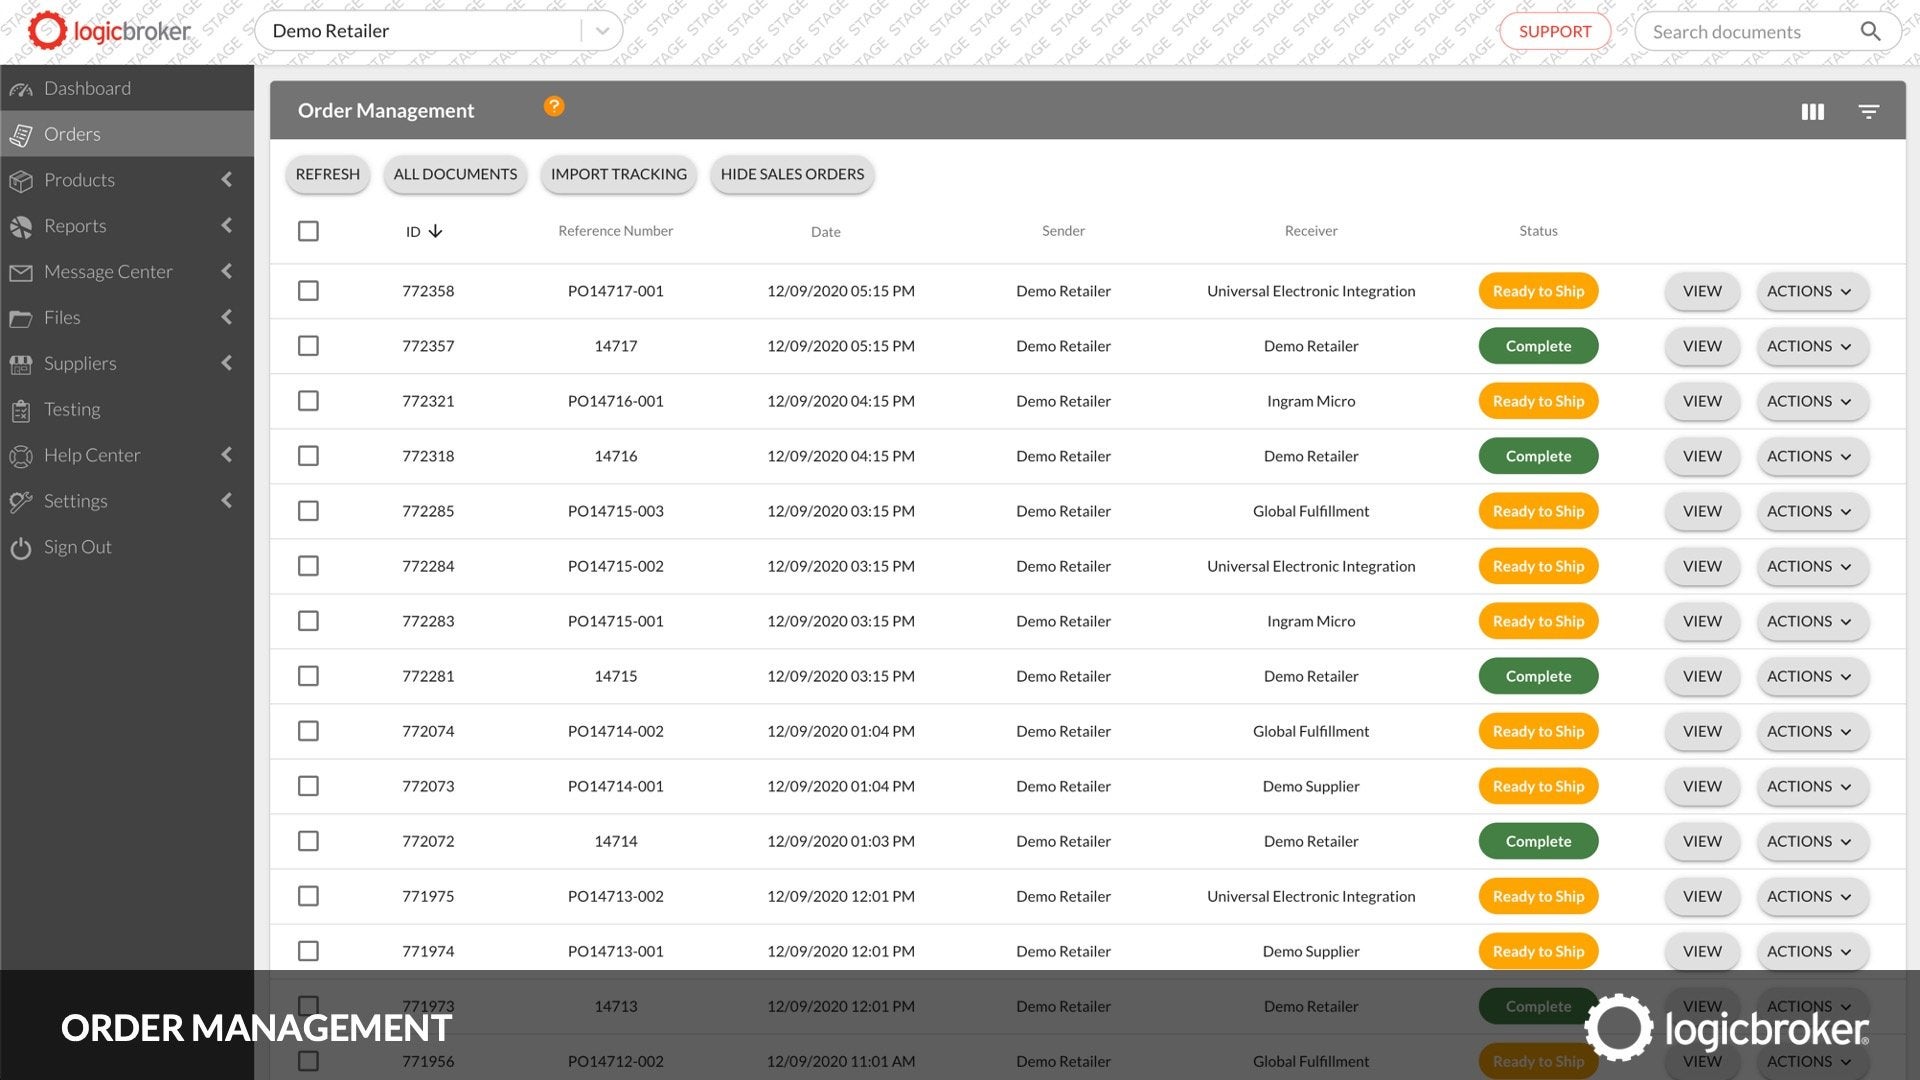Select checkbox for order 772285
The width and height of the screenshot is (1920, 1080).
[x=308, y=511]
